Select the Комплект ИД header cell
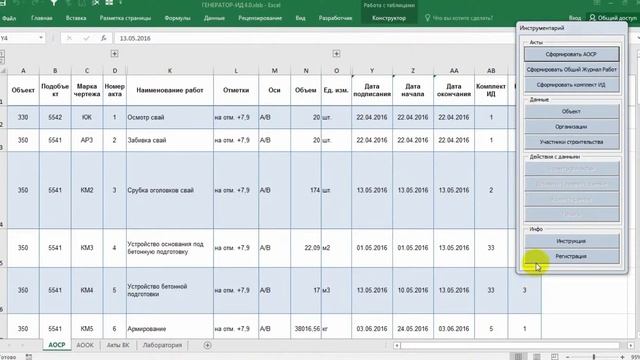 pos(491,90)
